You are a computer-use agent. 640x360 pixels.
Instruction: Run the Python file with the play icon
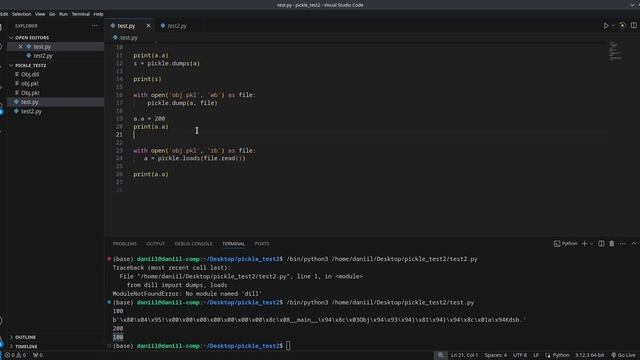click(606, 25)
